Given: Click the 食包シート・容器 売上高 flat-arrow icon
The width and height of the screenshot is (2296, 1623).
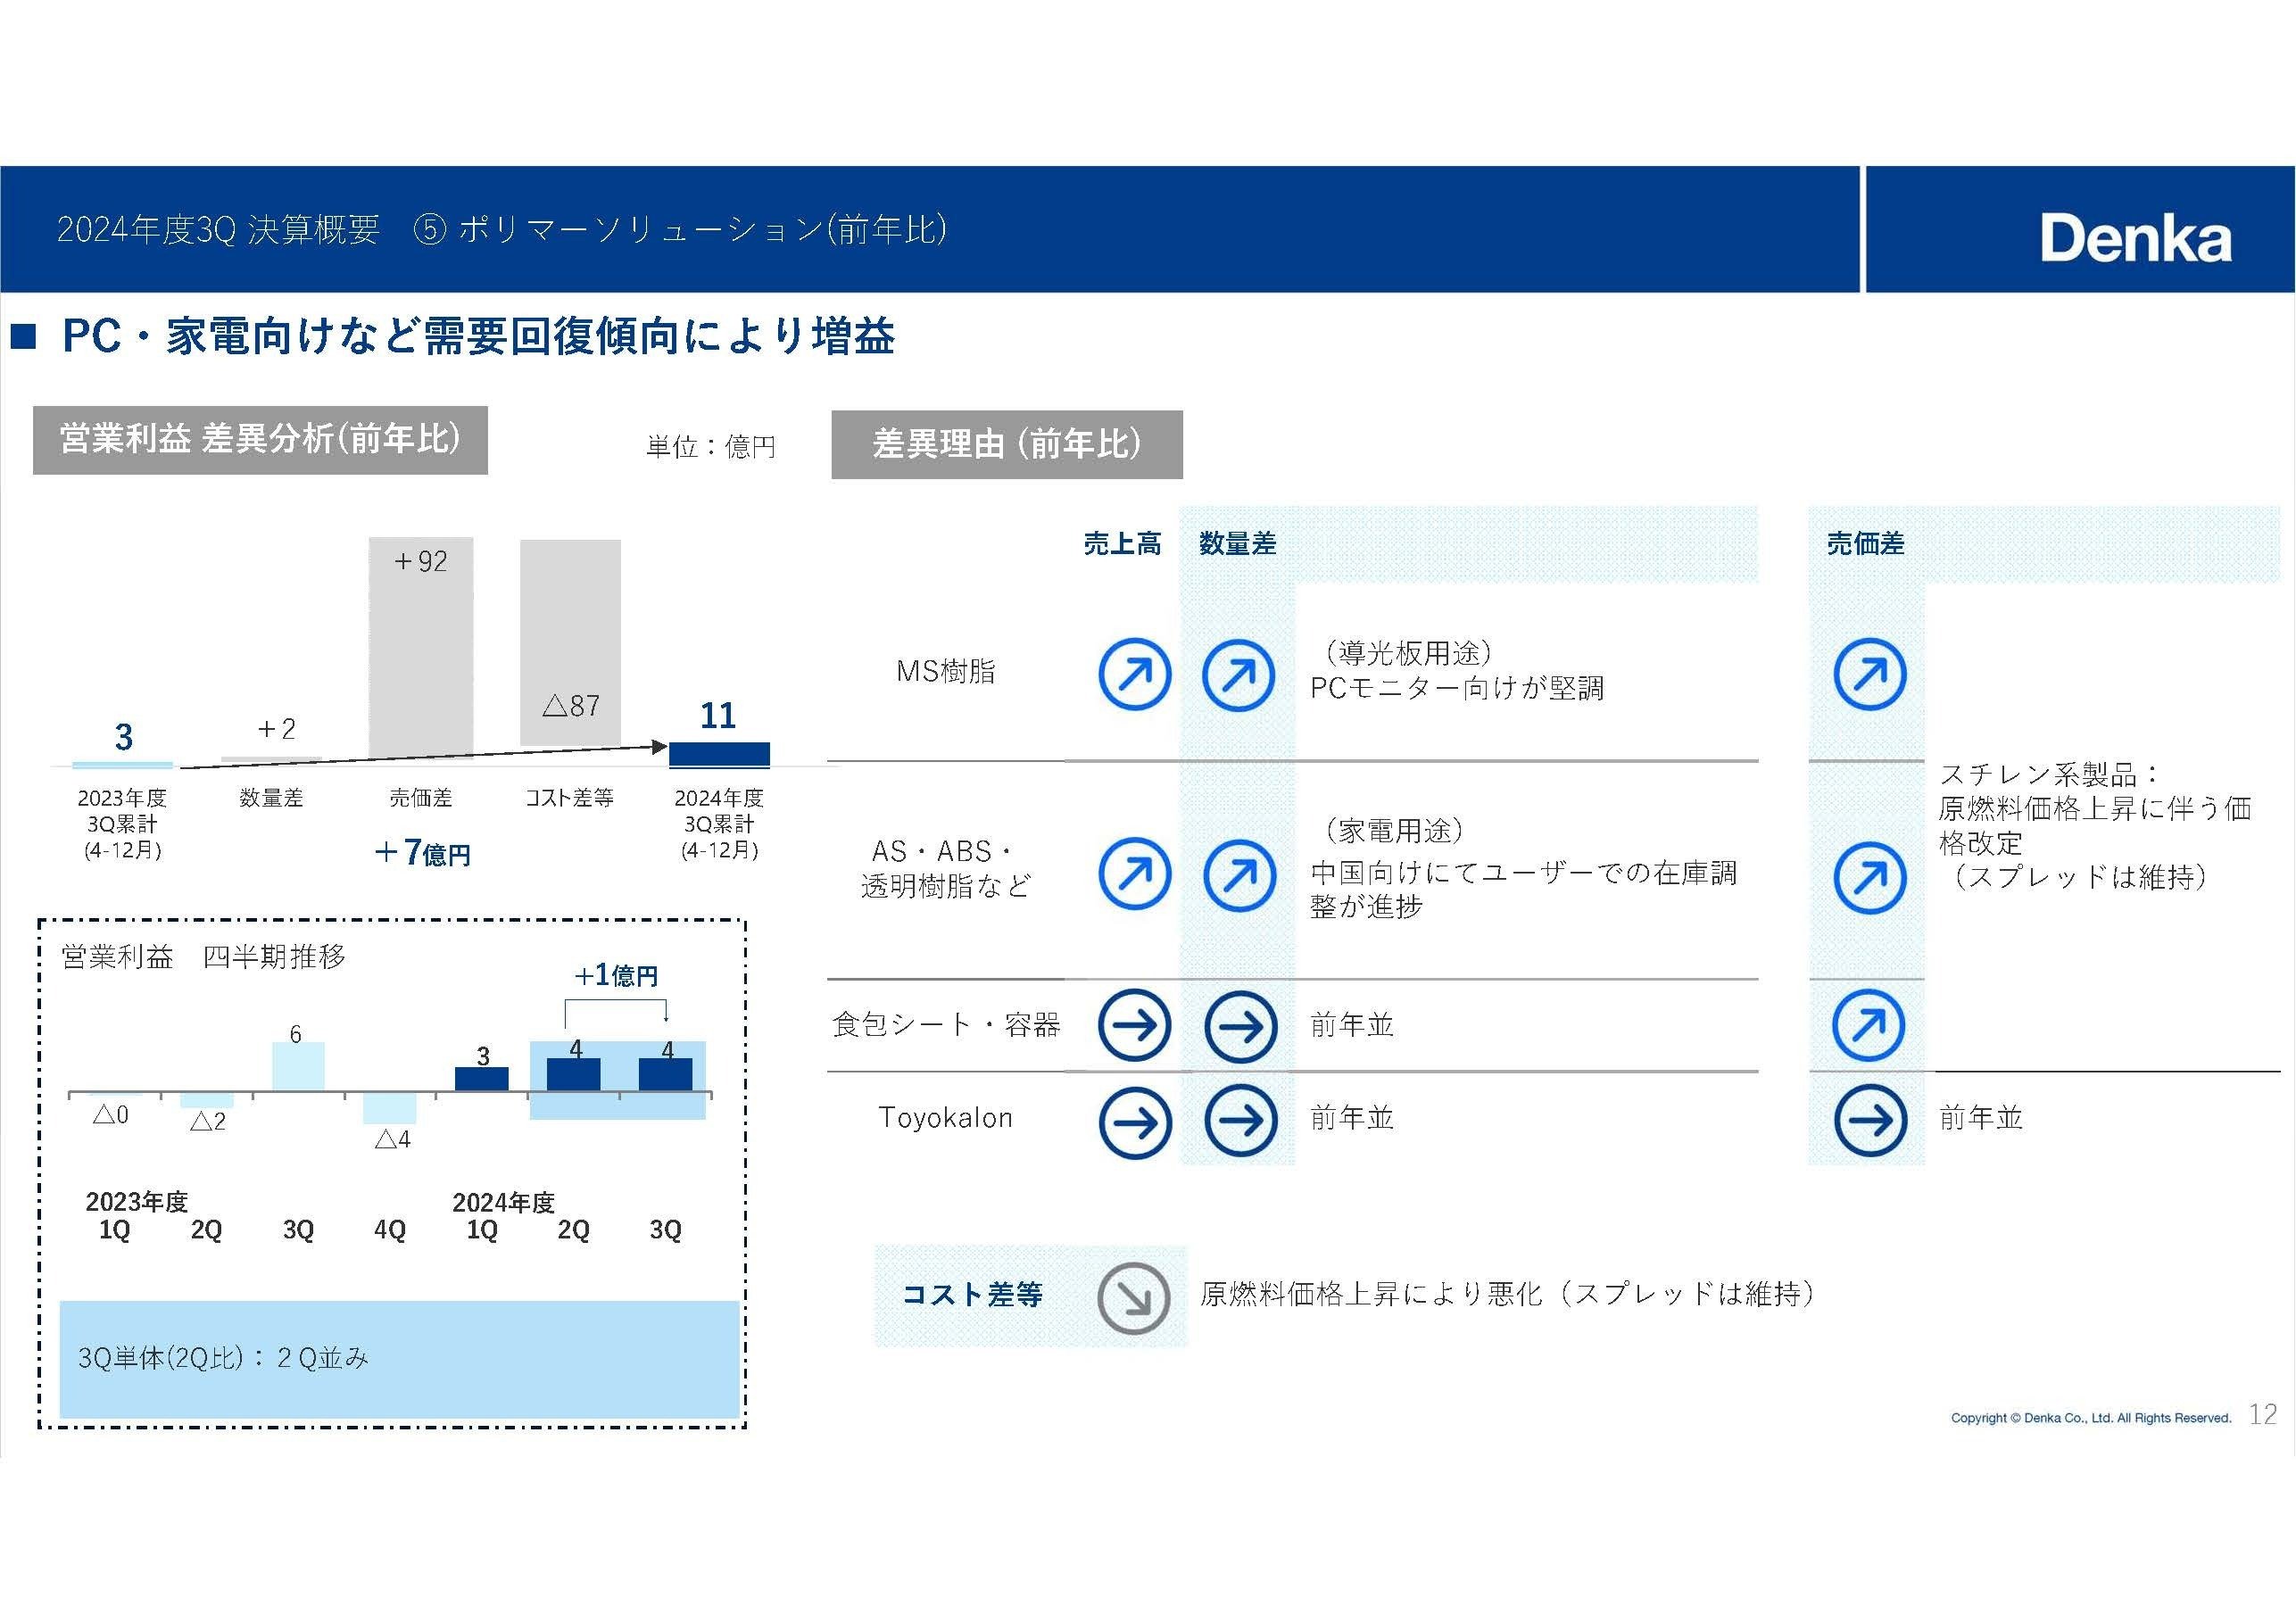Looking at the screenshot, I should tap(1134, 1025).
